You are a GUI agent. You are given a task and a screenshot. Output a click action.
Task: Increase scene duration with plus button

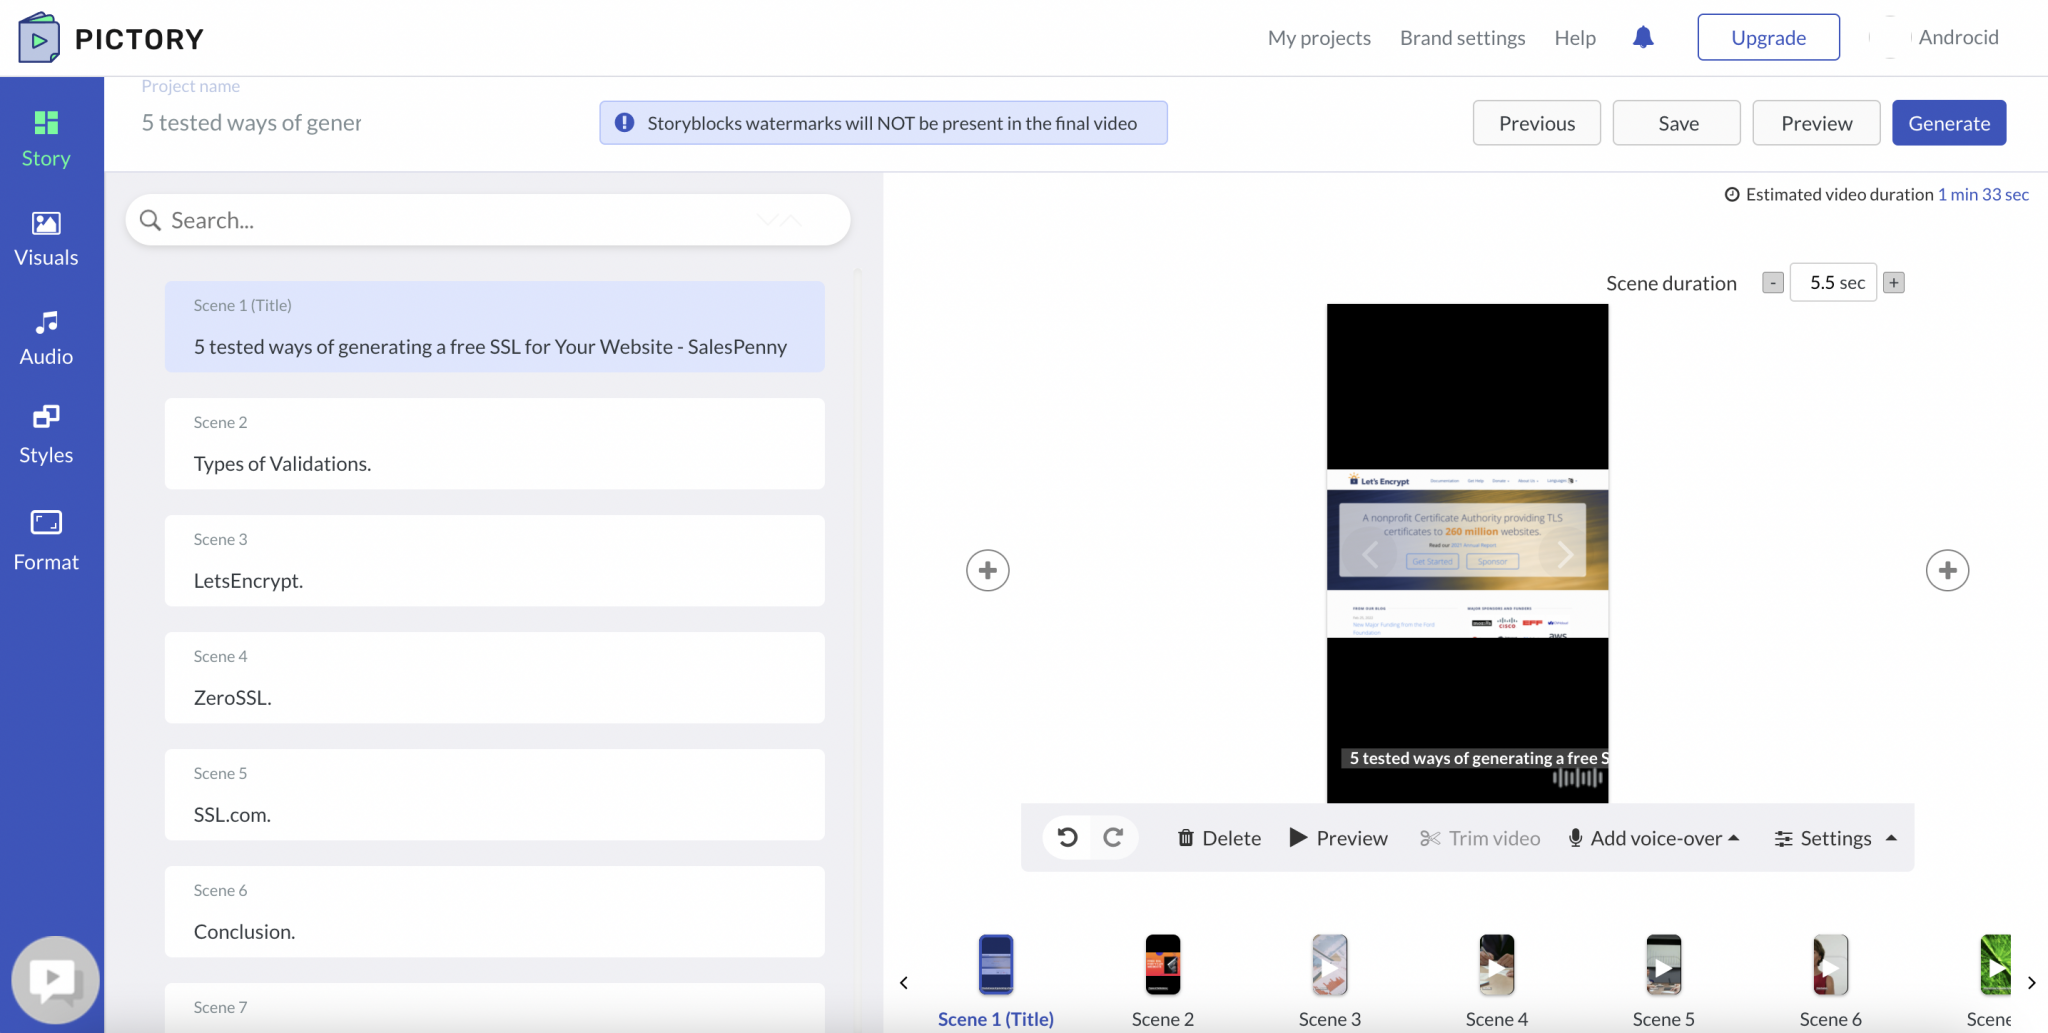(1894, 283)
